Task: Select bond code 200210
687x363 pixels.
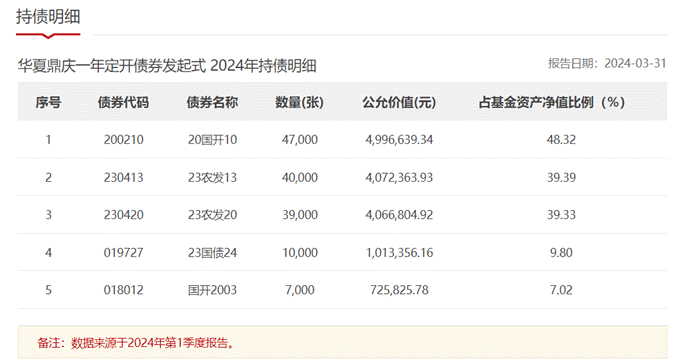Action: [x=124, y=140]
